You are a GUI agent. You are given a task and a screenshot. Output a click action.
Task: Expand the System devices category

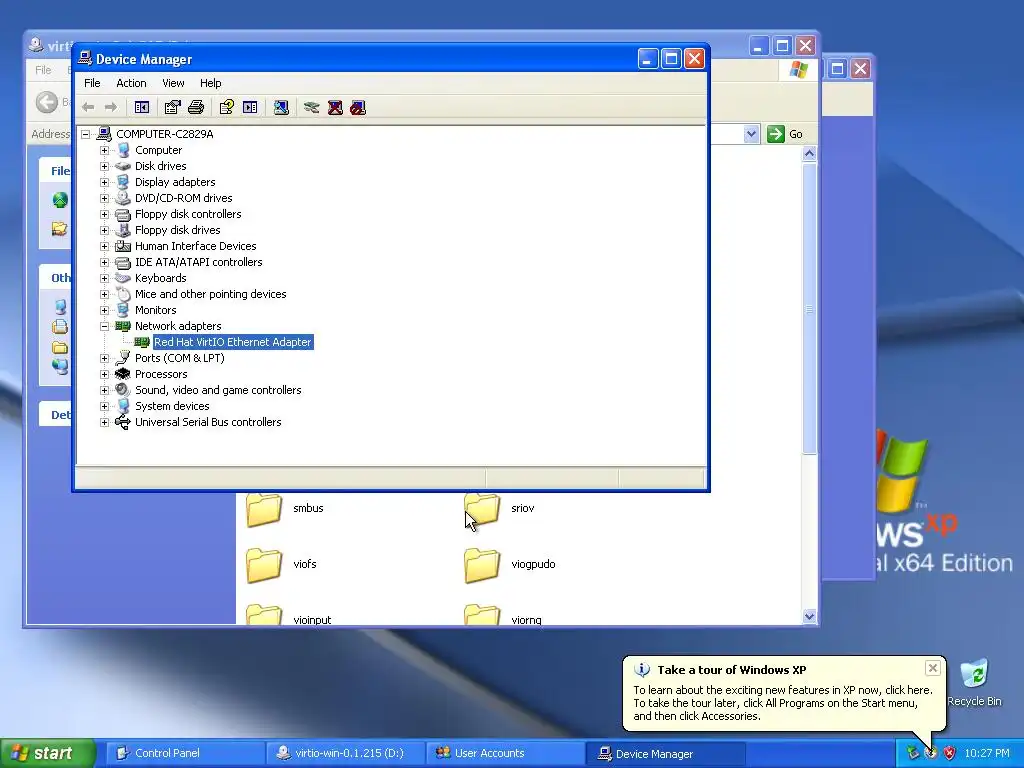104,406
